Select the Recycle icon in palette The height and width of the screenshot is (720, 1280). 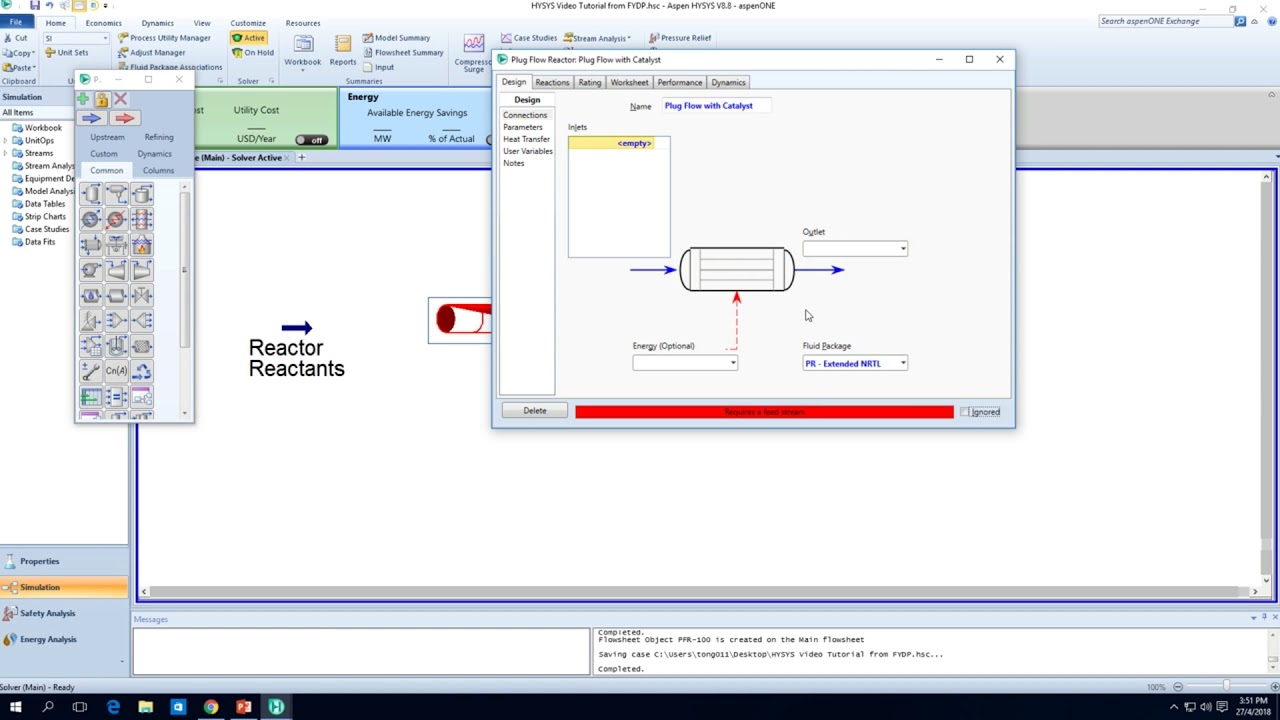click(141, 371)
